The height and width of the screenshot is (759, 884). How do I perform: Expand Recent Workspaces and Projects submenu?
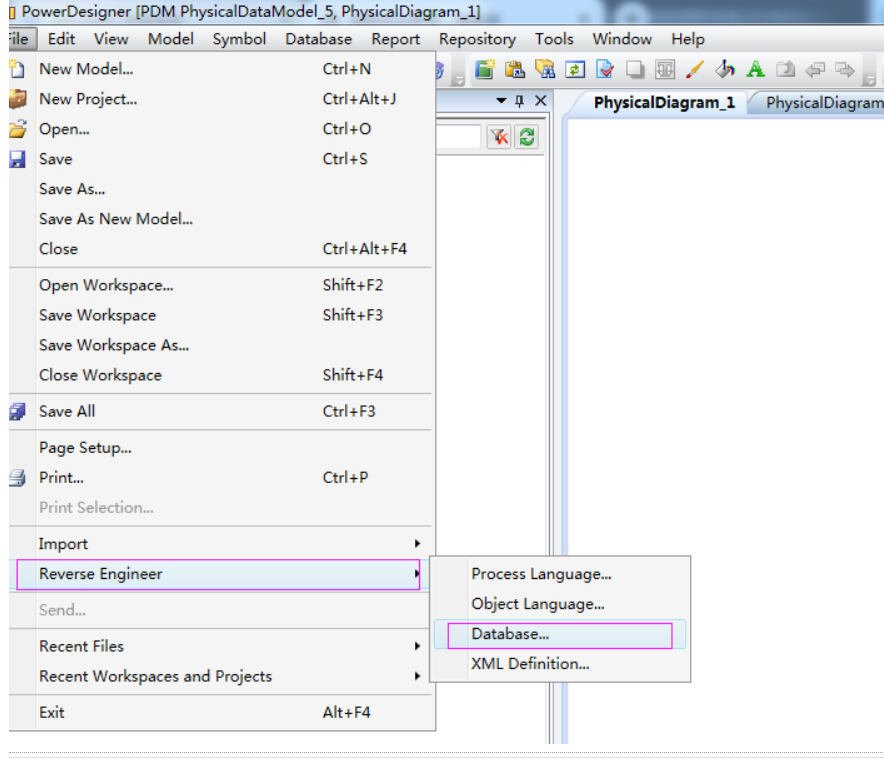coord(417,676)
